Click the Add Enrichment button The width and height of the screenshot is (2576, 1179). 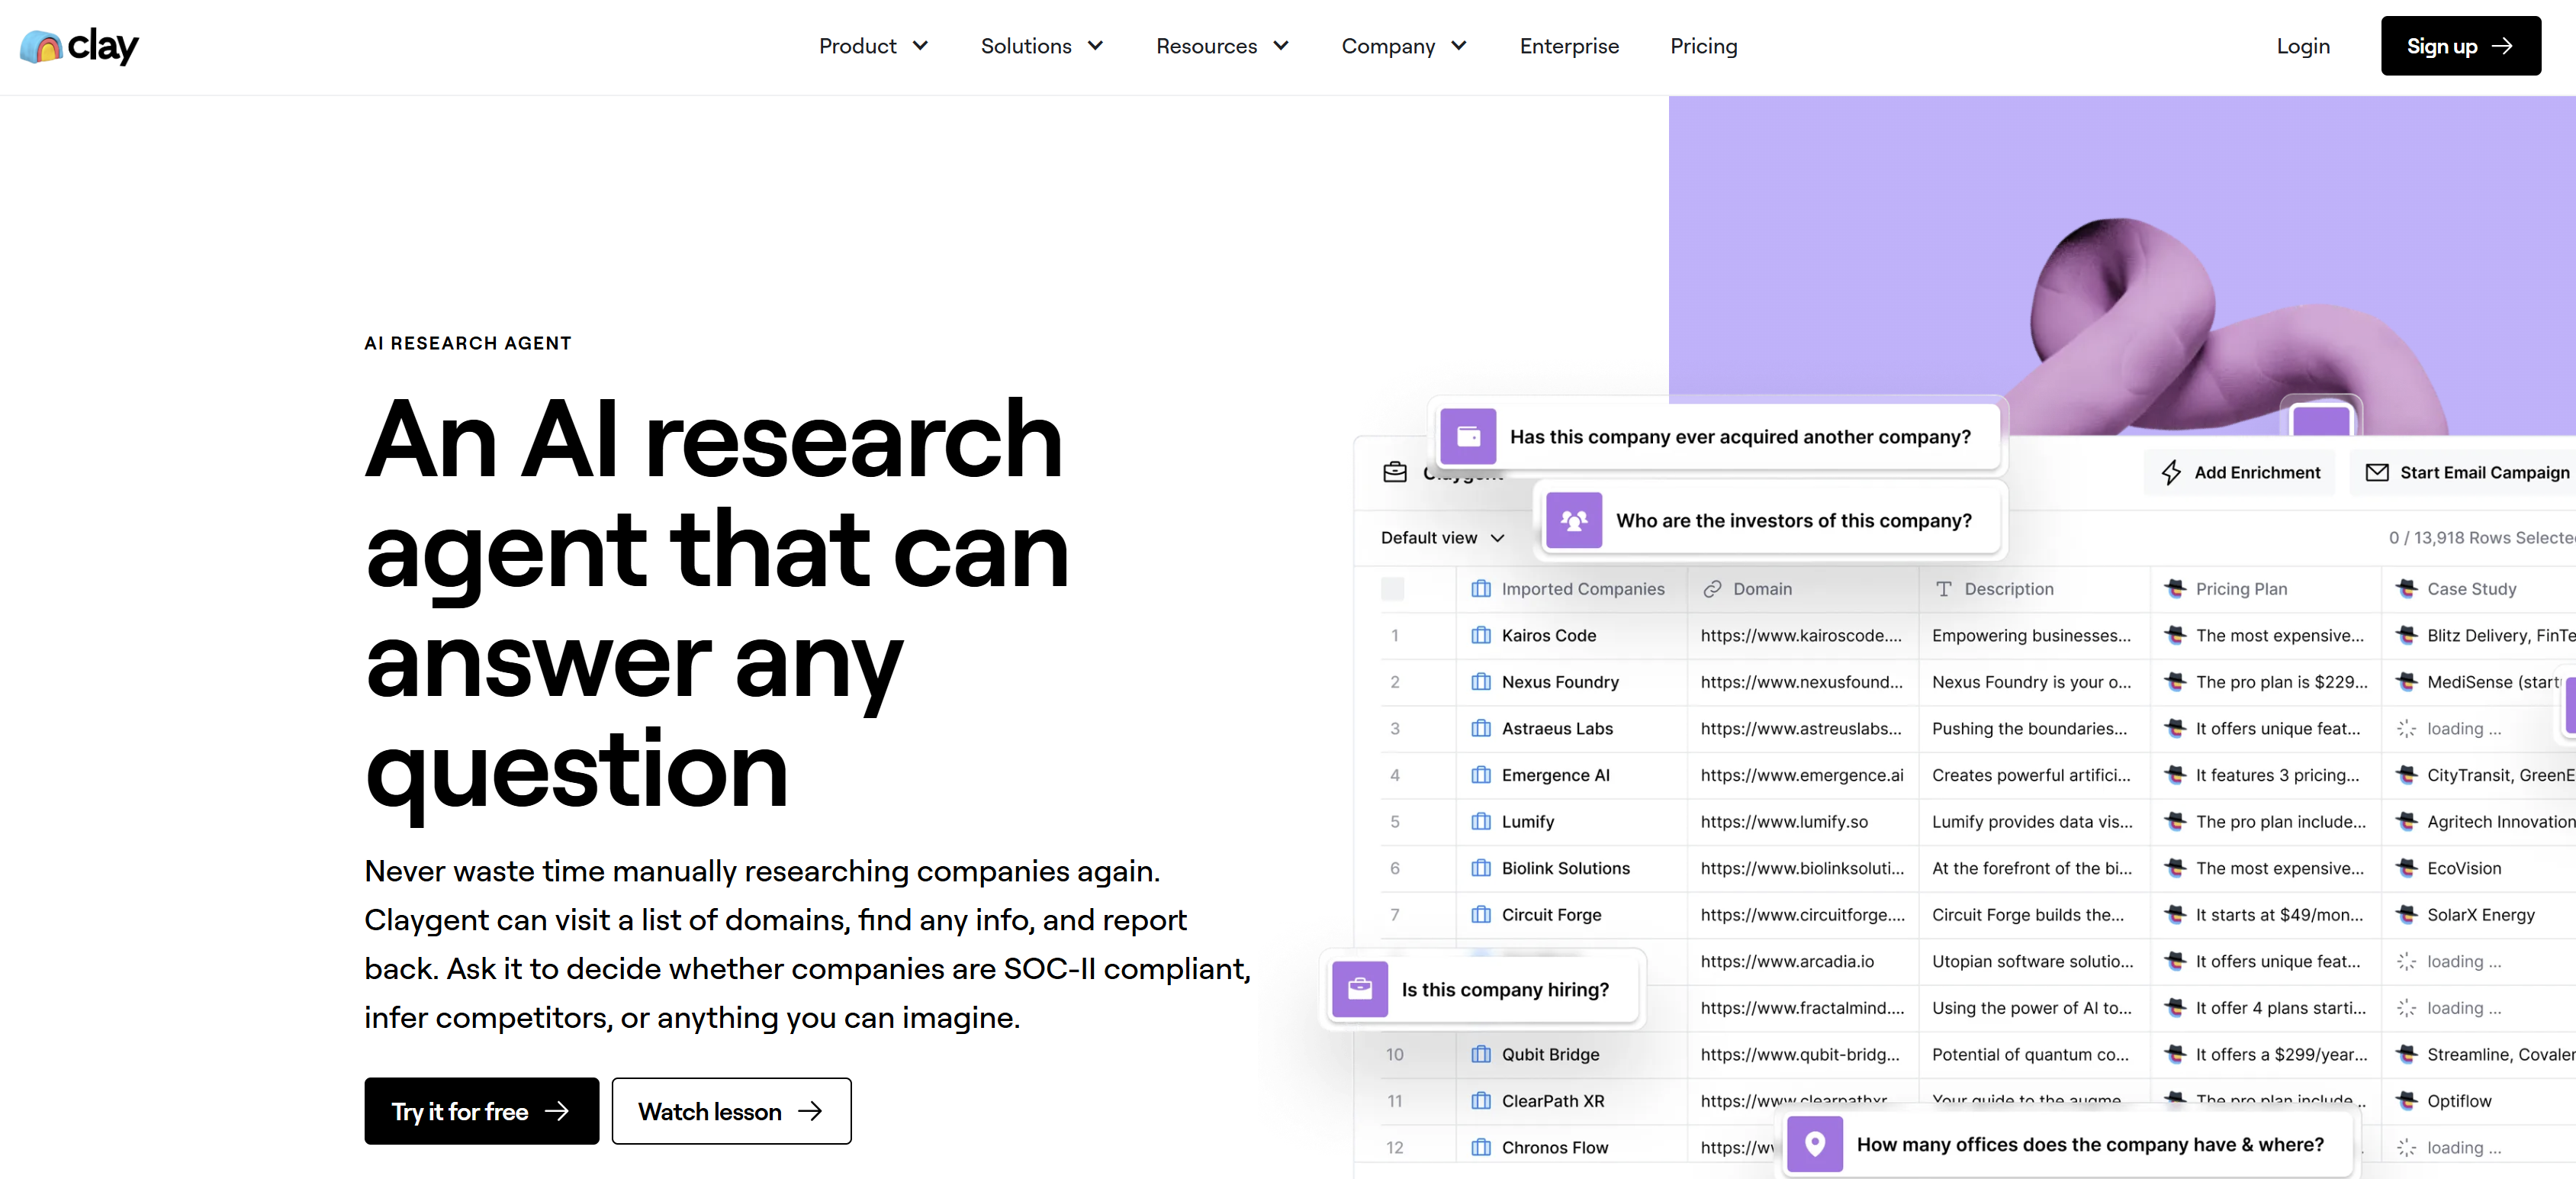[2240, 472]
